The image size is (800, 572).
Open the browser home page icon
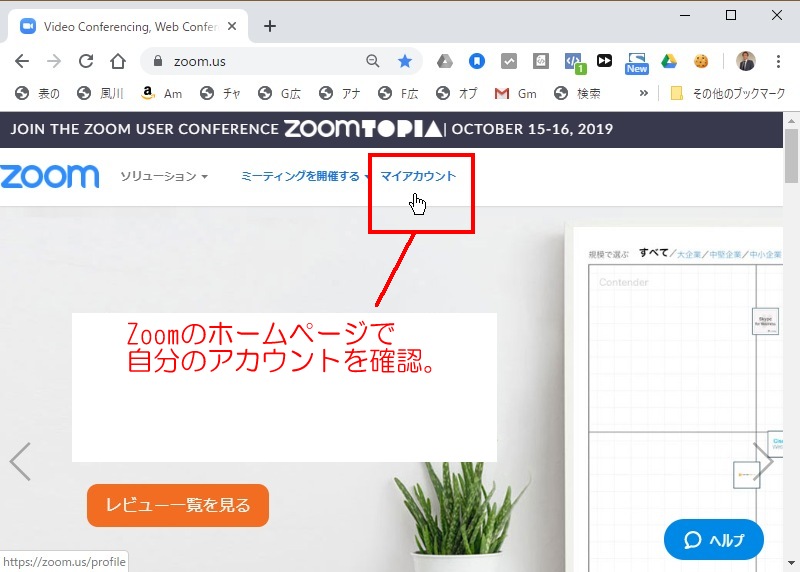click(118, 62)
